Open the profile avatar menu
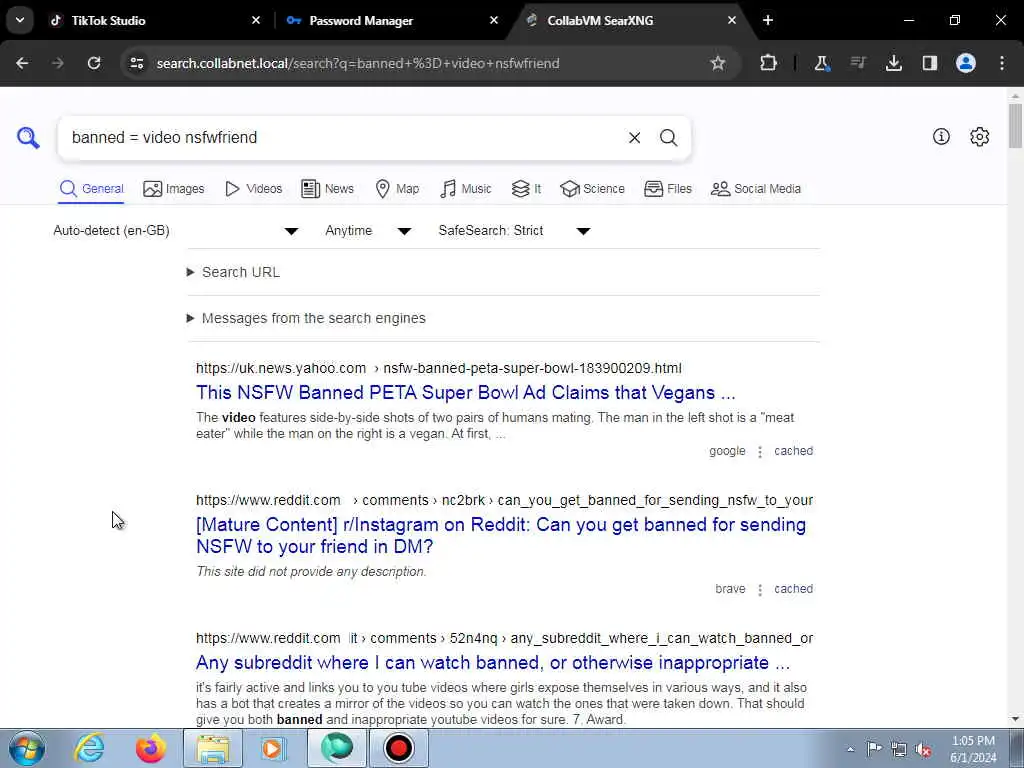The height and width of the screenshot is (768, 1024). point(966,63)
